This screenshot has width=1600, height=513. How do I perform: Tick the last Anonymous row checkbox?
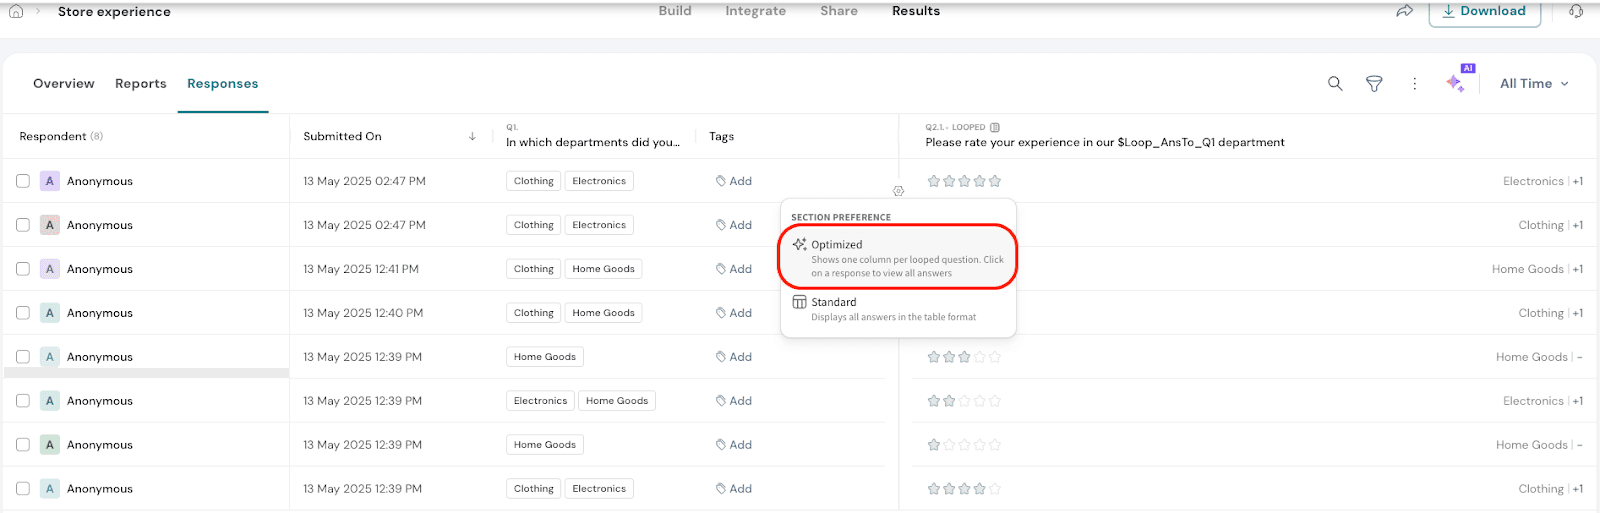(23, 489)
